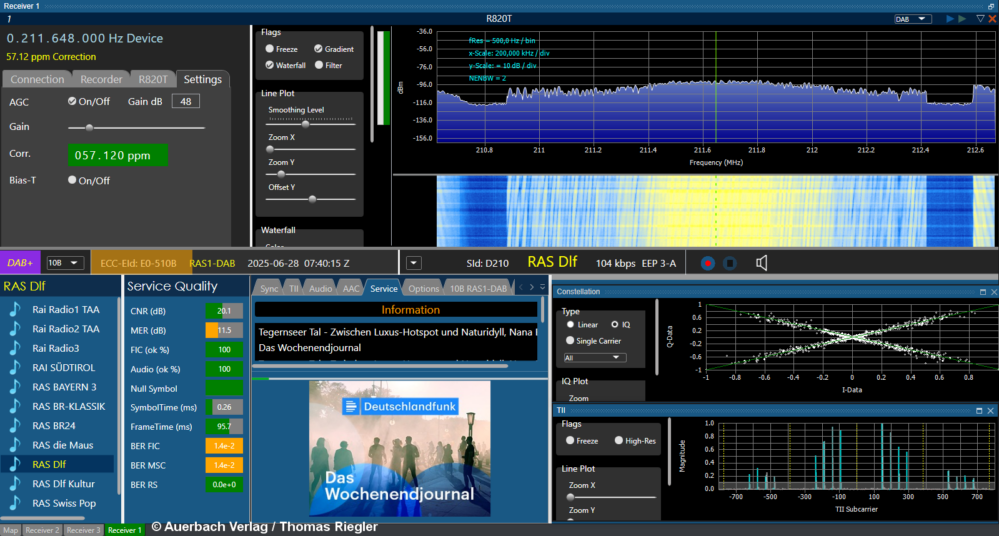
Task: Start recording with the red record button
Action: (x=707, y=263)
